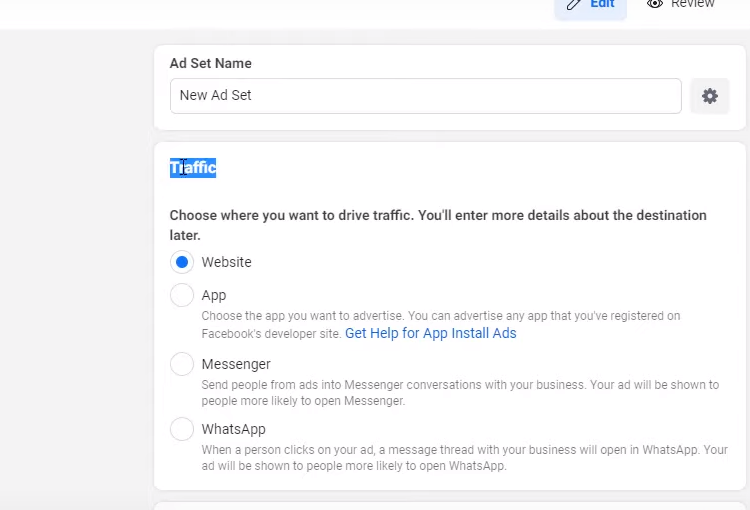Viewport: 750px width, 510px height.
Task: Click the App option description text
Action: click(x=441, y=324)
